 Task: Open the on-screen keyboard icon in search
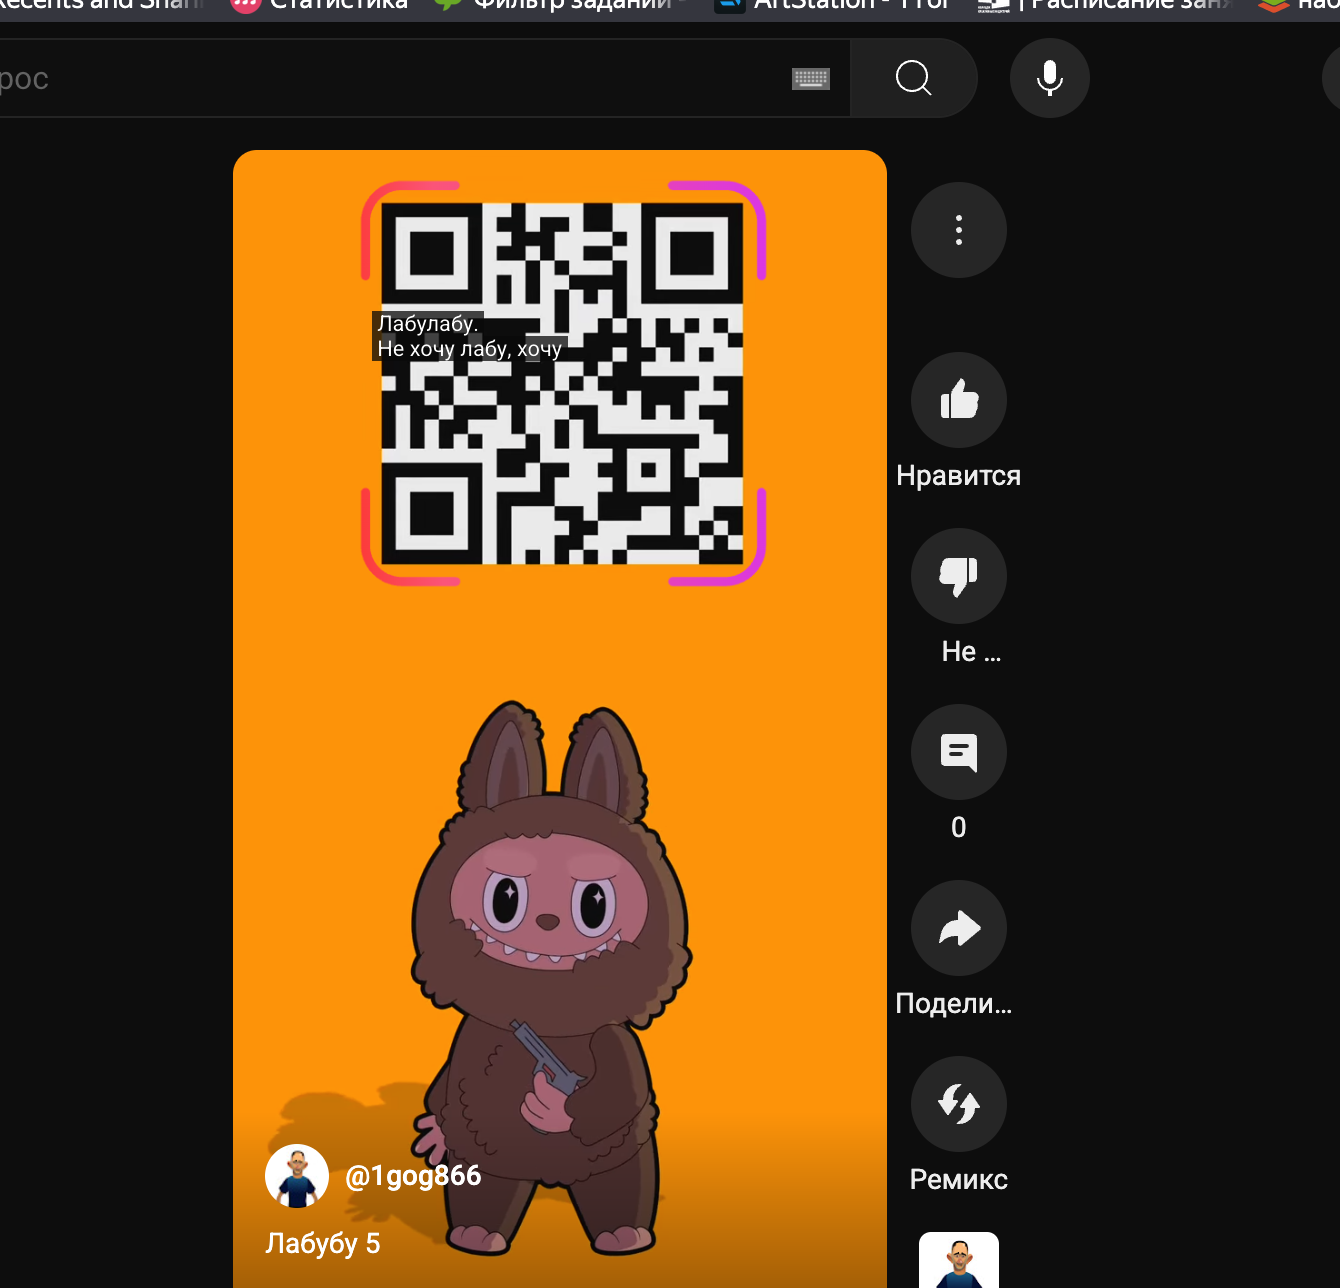click(811, 78)
